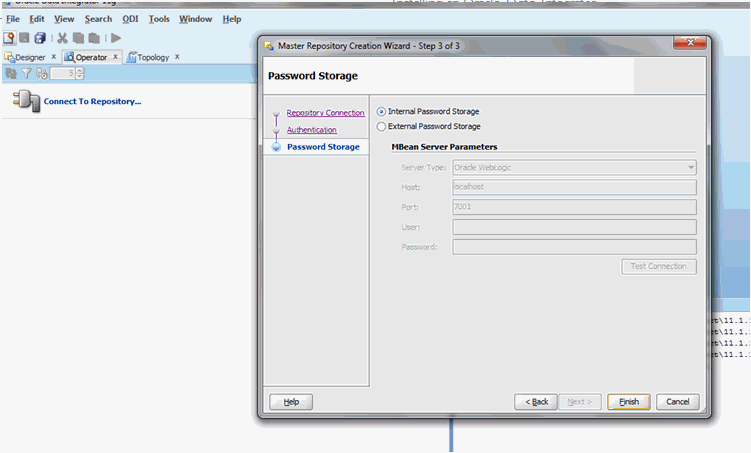Image resolution: width=751 pixels, height=453 pixels.
Task: Click the MBean Server Parameters heading
Action: point(444,147)
